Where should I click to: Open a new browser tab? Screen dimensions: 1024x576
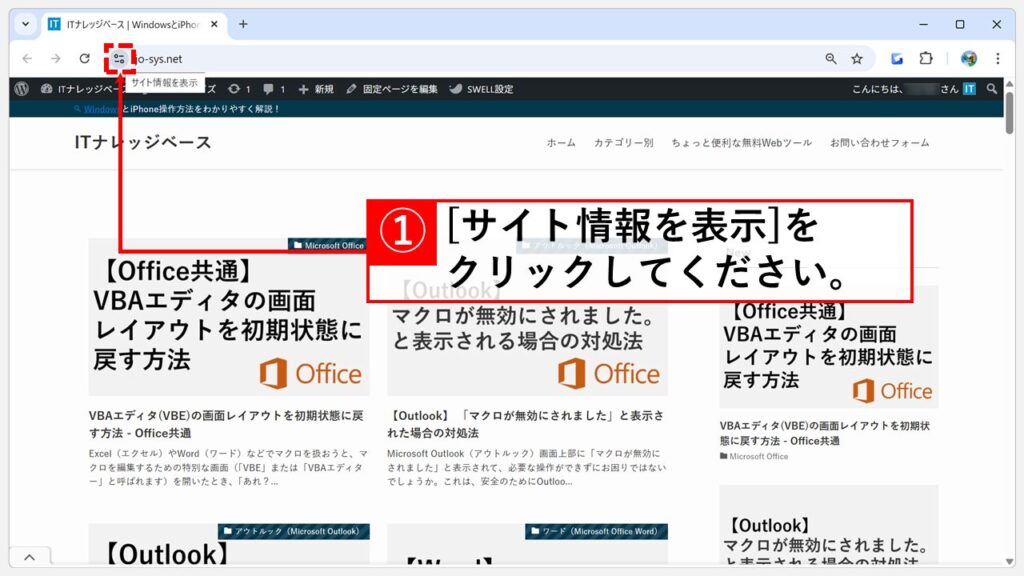243,24
